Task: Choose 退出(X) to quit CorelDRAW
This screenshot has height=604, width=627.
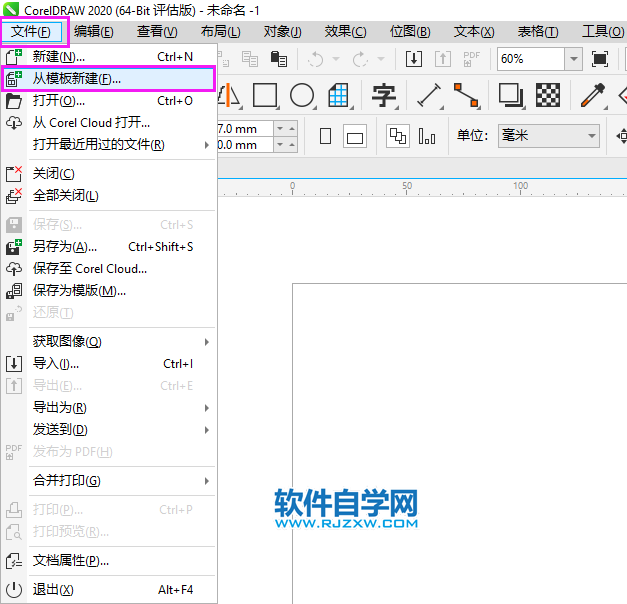Action: 109,590
